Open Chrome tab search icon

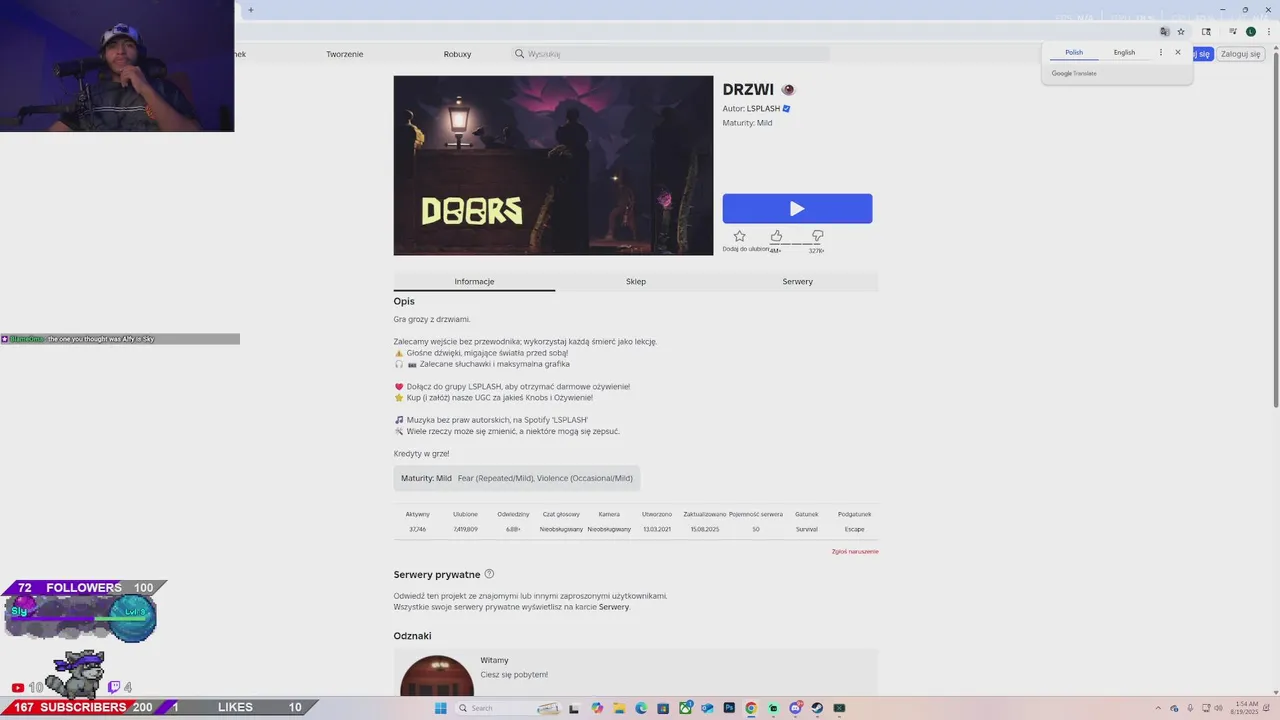[1206, 32]
